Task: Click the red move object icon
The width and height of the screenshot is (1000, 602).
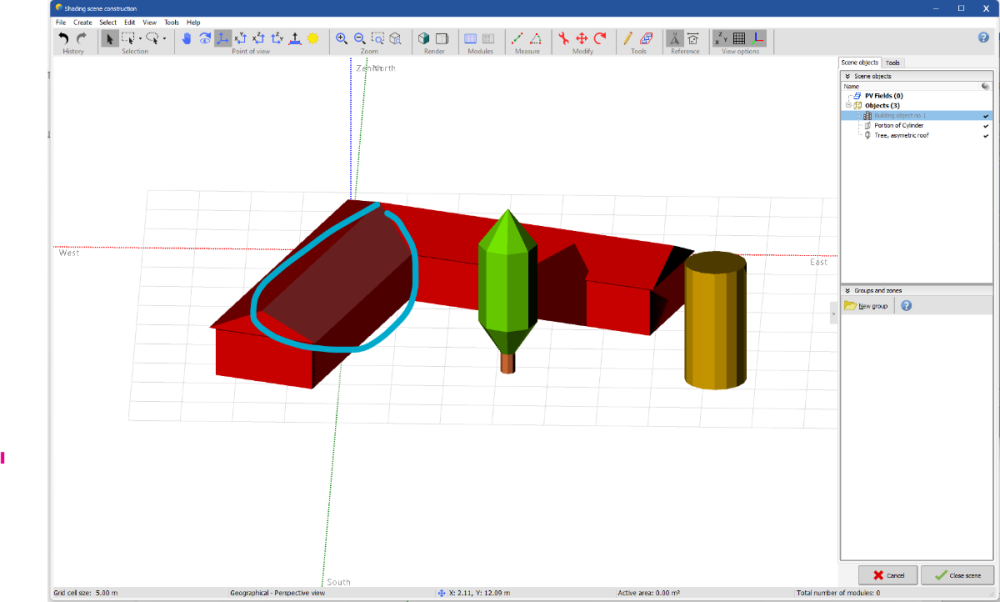Action: click(582, 38)
